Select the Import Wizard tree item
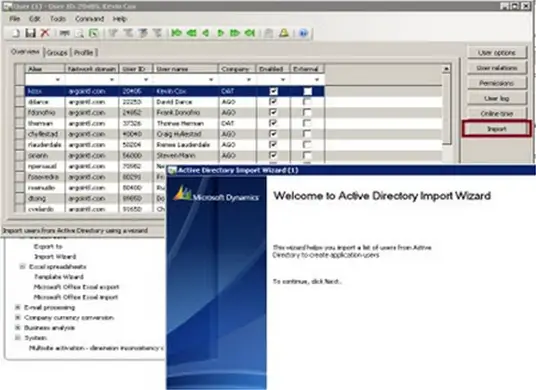Viewport: 536px width, 390px height. [55, 257]
